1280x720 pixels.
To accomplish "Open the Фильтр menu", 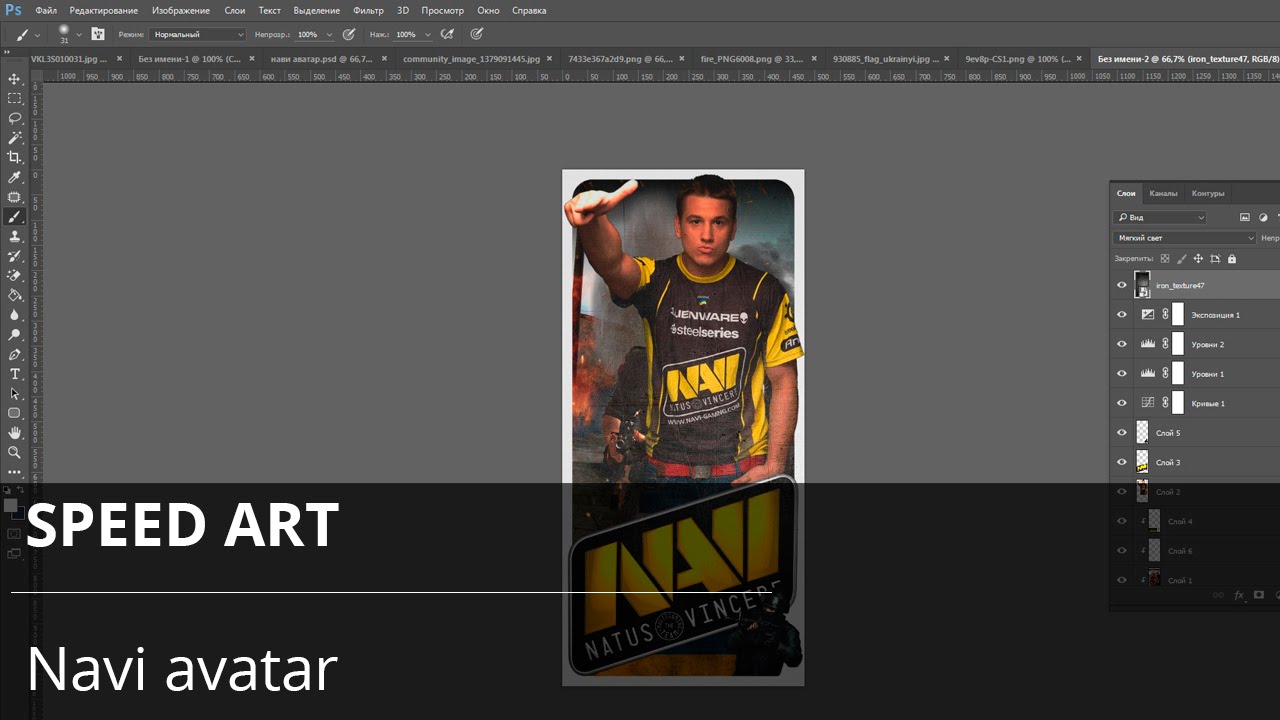I will coord(368,10).
